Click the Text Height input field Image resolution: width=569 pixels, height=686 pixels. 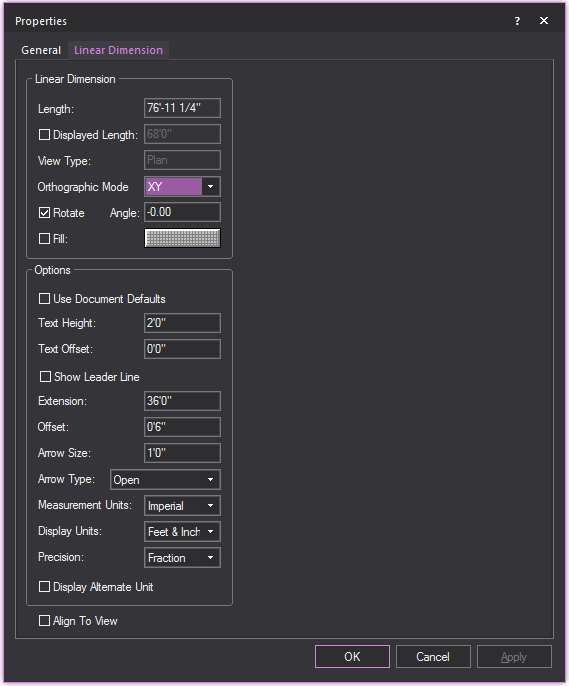tap(182, 323)
